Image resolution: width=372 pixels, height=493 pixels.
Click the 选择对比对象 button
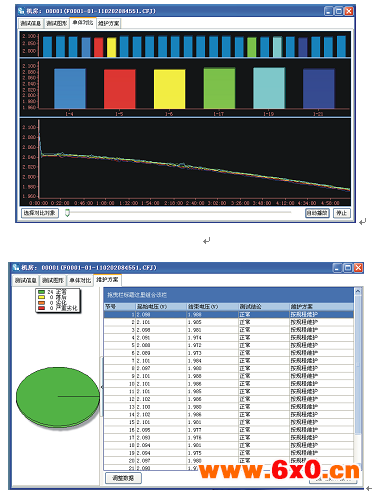click(x=40, y=213)
